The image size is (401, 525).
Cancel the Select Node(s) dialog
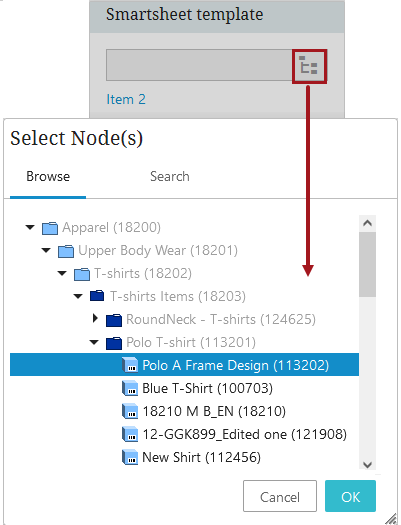[x=280, y=496]
